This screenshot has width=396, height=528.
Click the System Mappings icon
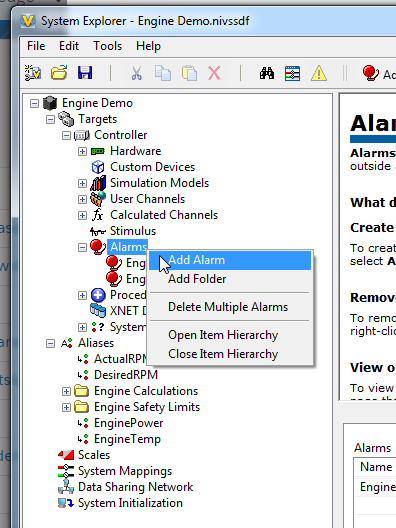click(x=66, y=471)
